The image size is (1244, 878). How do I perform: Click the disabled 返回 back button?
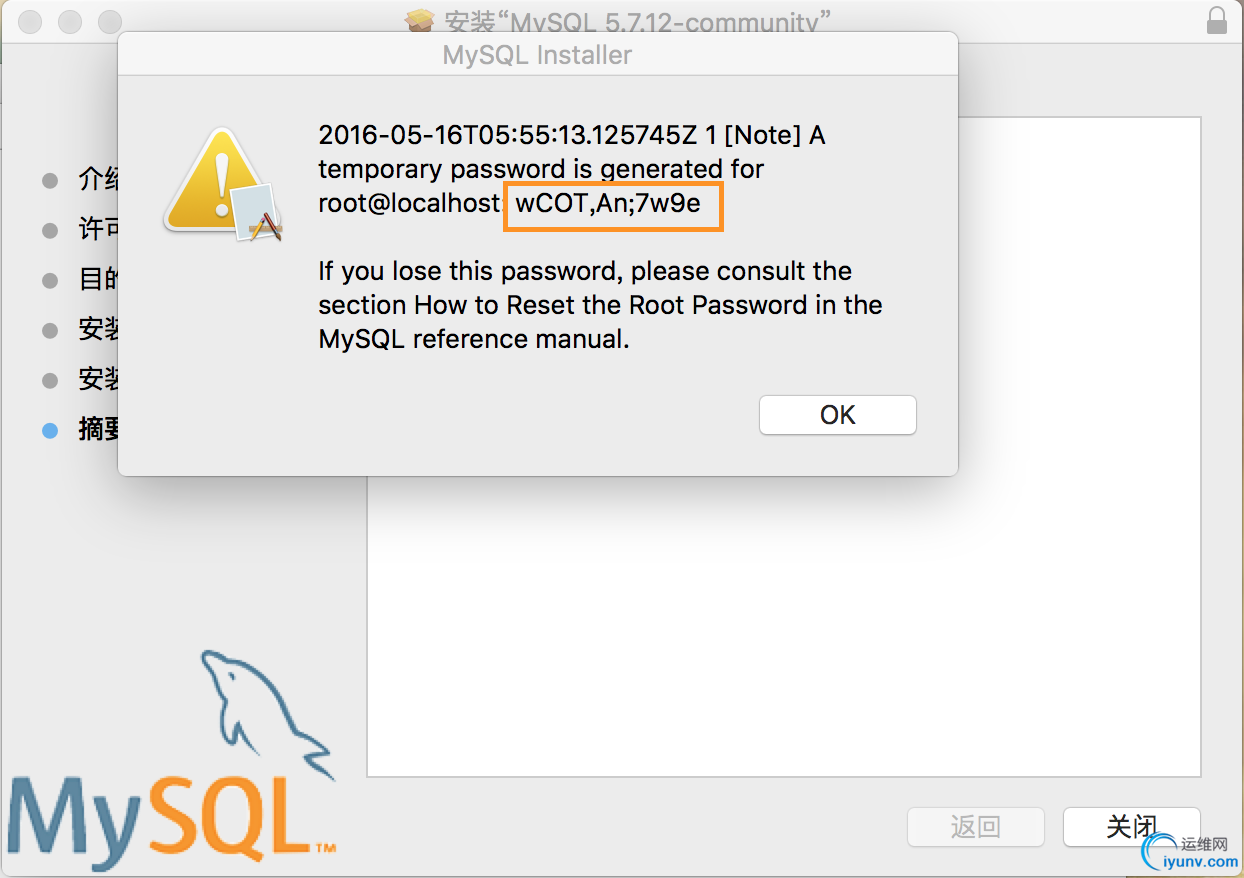click(x=976, y=826)
